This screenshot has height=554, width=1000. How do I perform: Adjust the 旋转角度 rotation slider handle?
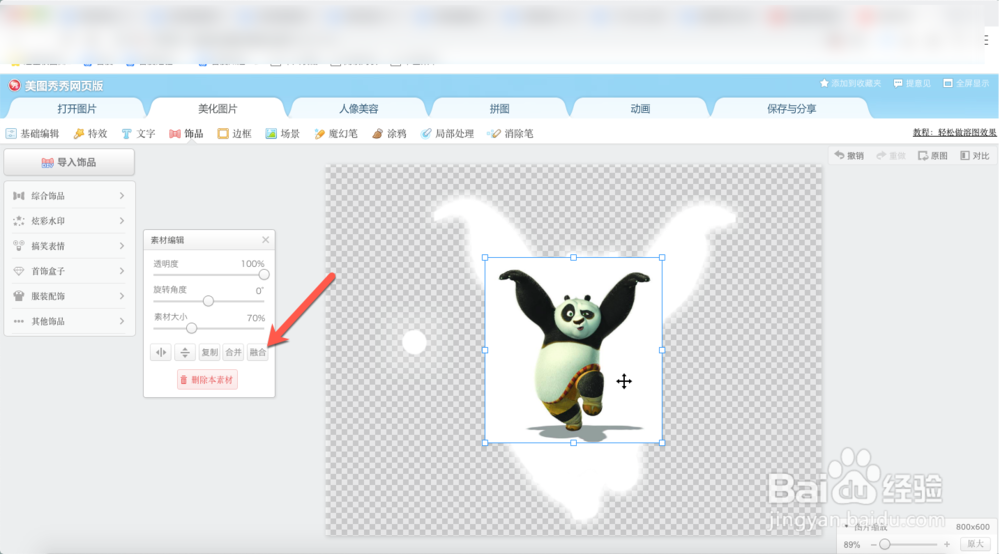[x=208, y=301]
